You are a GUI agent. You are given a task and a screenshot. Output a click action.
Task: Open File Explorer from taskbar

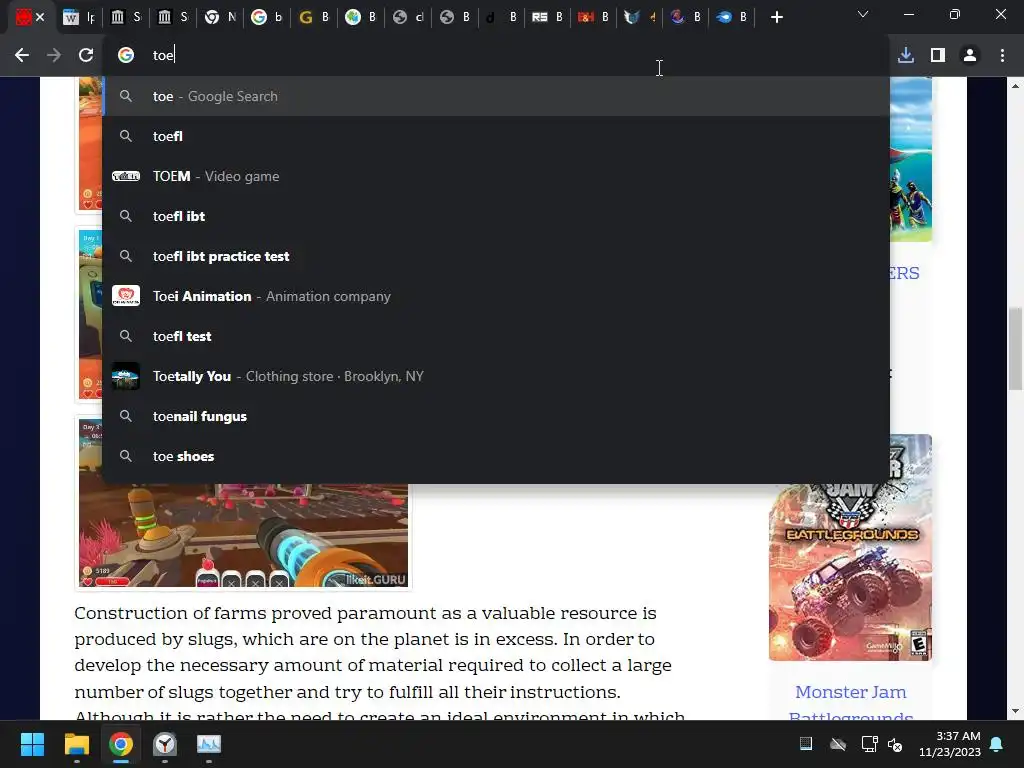click(76, 744)
